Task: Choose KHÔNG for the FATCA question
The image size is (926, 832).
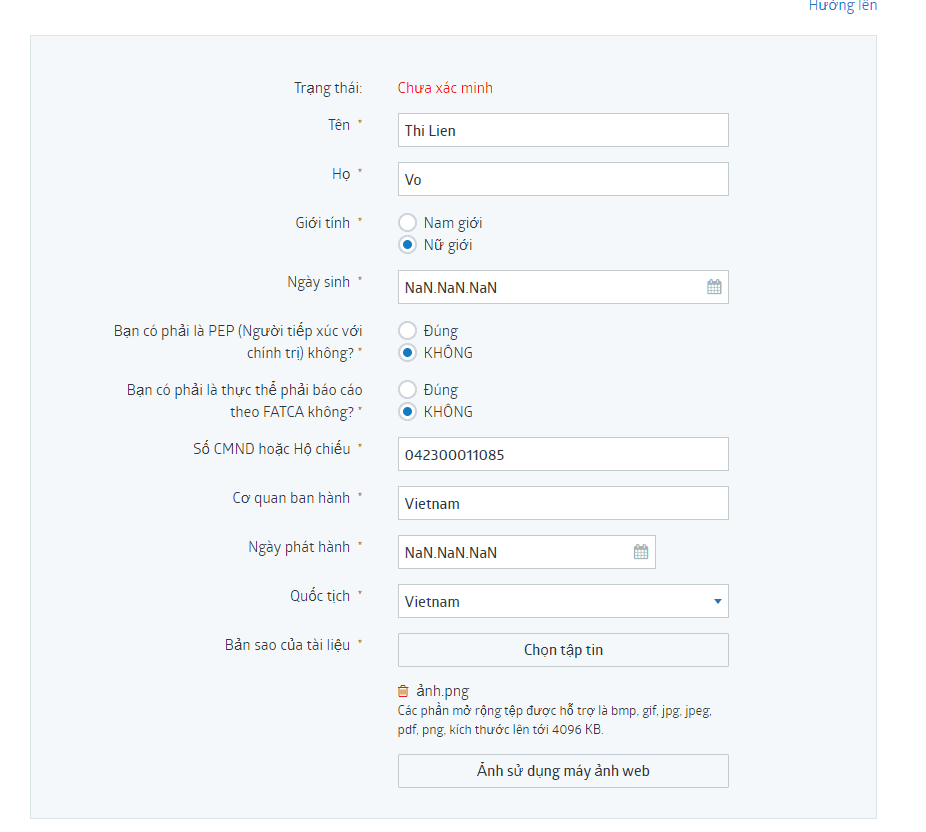Action: click(x=407, y=412)
